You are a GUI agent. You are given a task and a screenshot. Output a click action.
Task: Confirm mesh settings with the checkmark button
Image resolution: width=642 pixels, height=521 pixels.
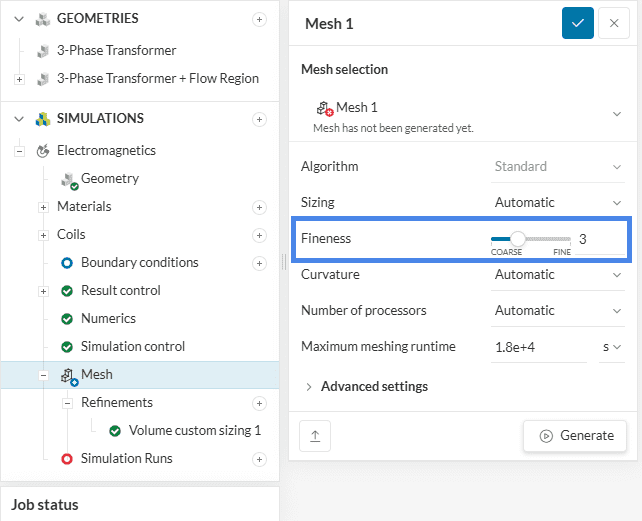pyautogui.click(x=578, y=24)
